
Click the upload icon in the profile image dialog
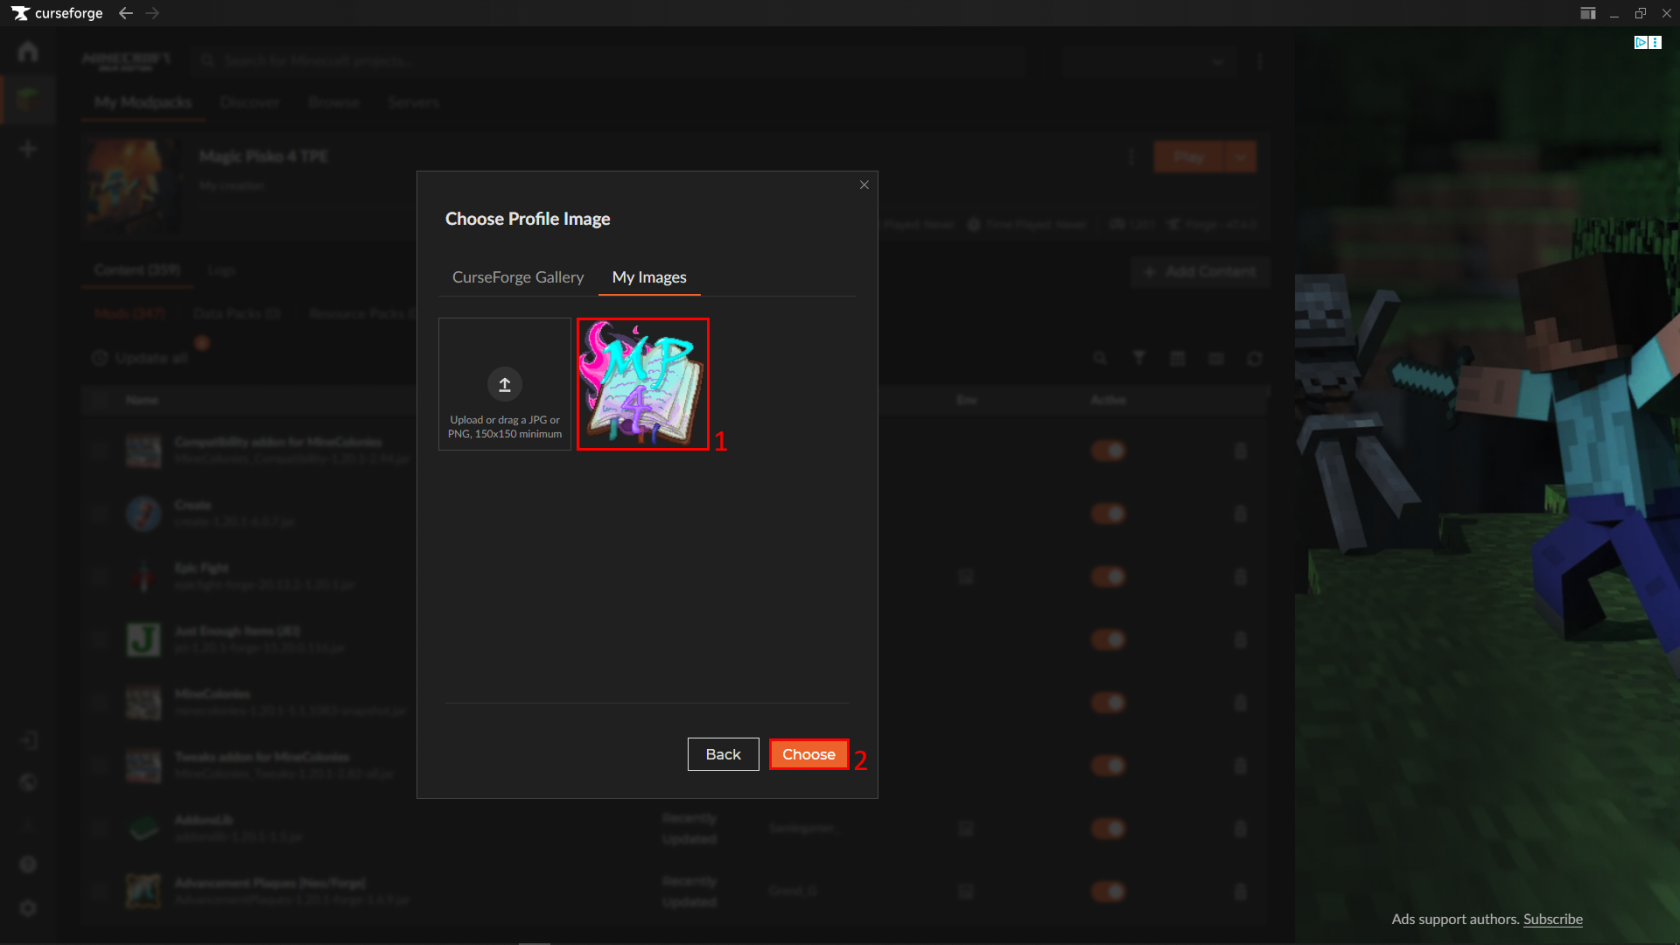(504, 384)
